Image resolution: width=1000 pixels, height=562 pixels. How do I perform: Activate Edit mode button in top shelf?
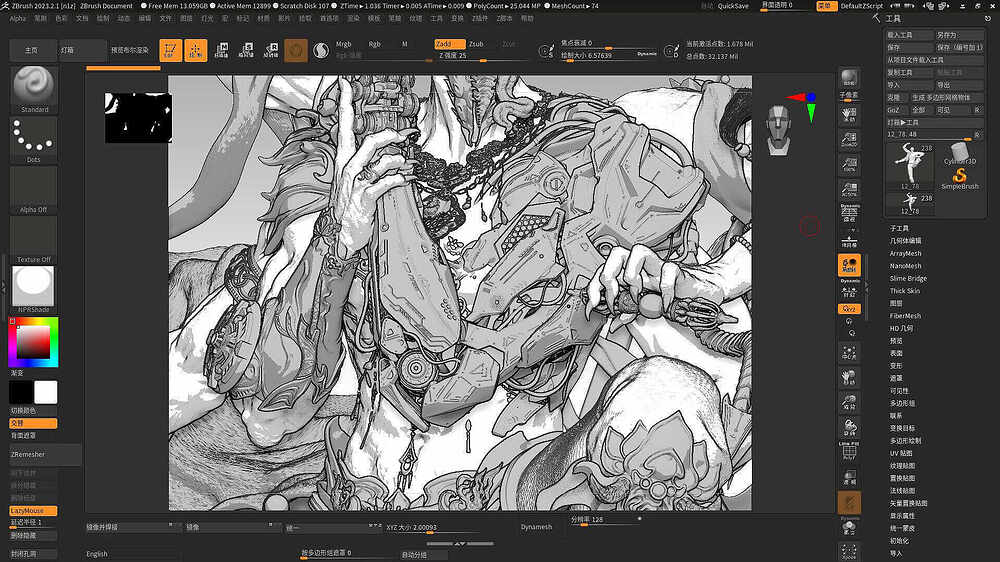pyautogui.click(x=171, y=50)
